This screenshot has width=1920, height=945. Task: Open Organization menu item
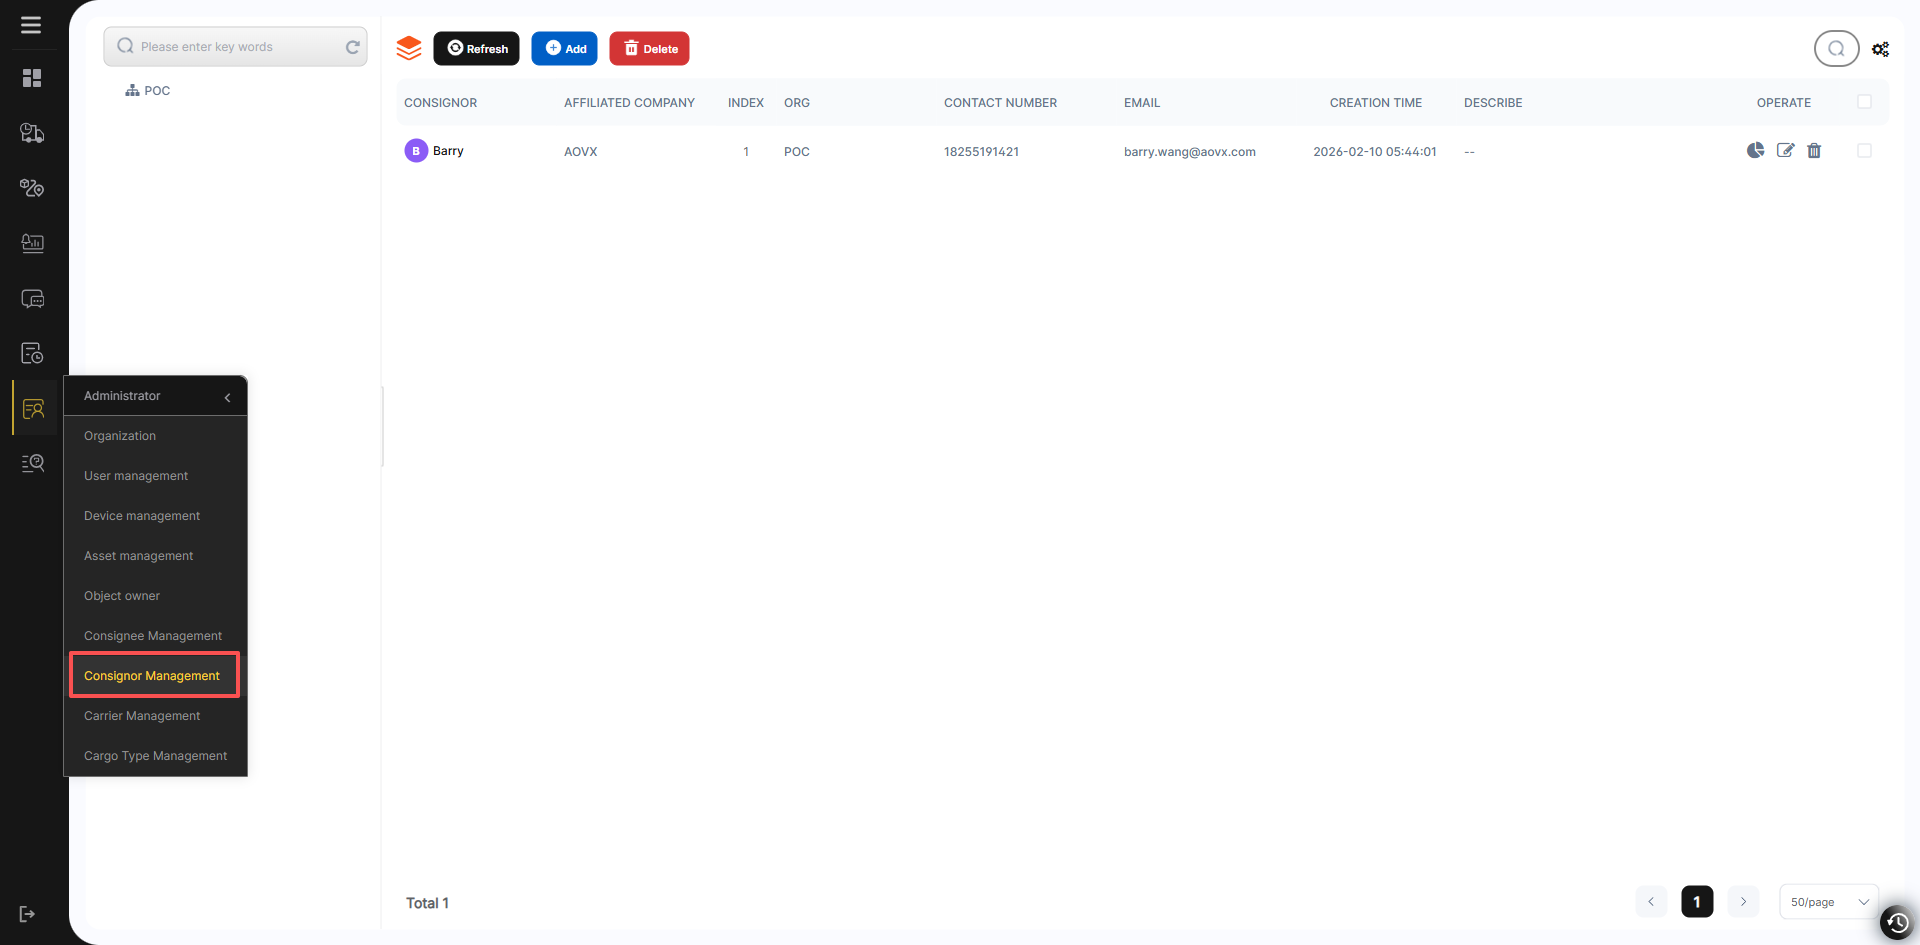coord(155,436)
